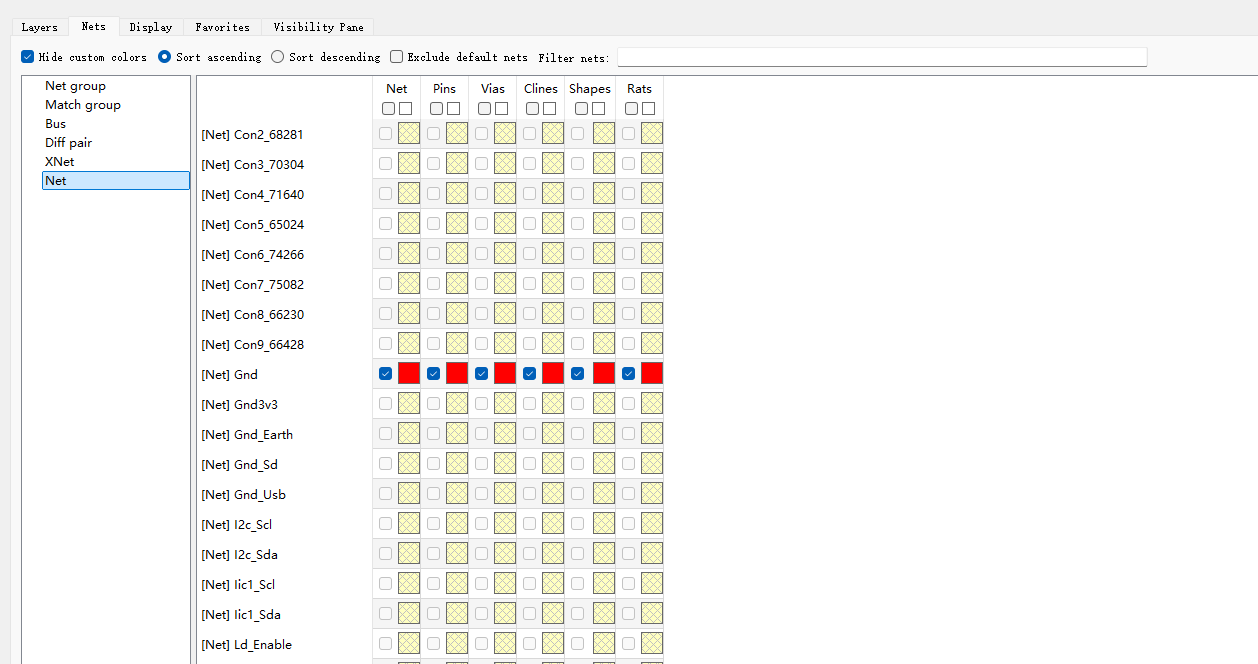
Task: Uncheck the Gnd row Pins checkbox
Action: [x=434, y=374]
